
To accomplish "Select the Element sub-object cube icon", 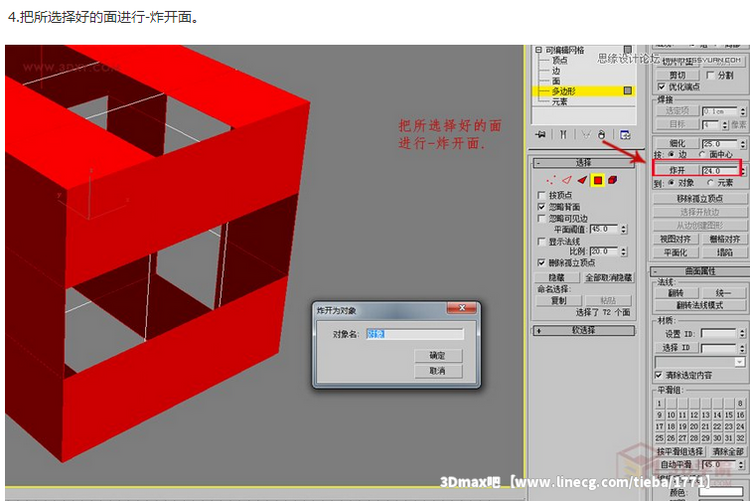I will point(612,180).
